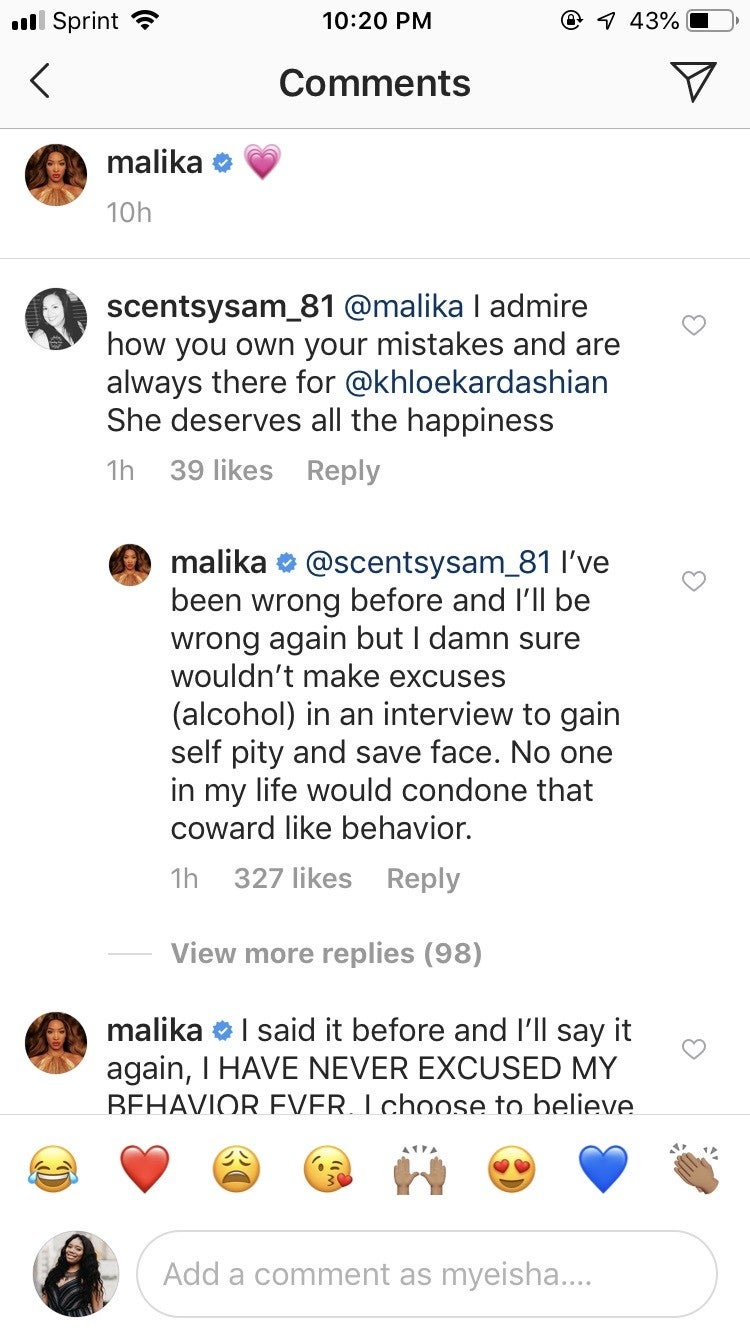Insert the blue heart emoji
The height and width of the screenshot is (1334, 750).
coord(603,1169)
